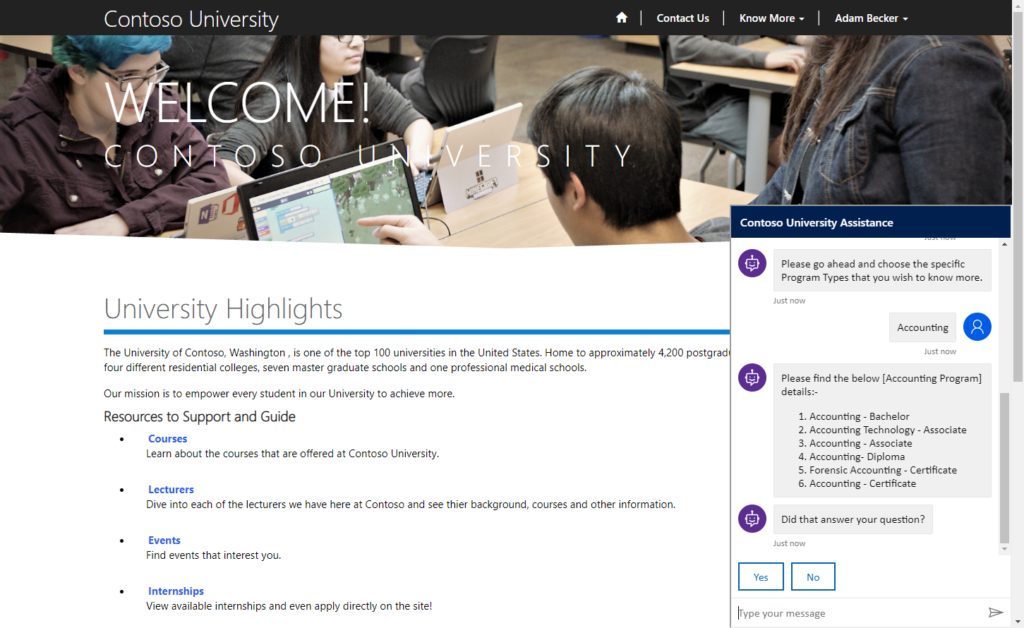Click the bot icon next to the Program Types message

[x=751, y=263]
